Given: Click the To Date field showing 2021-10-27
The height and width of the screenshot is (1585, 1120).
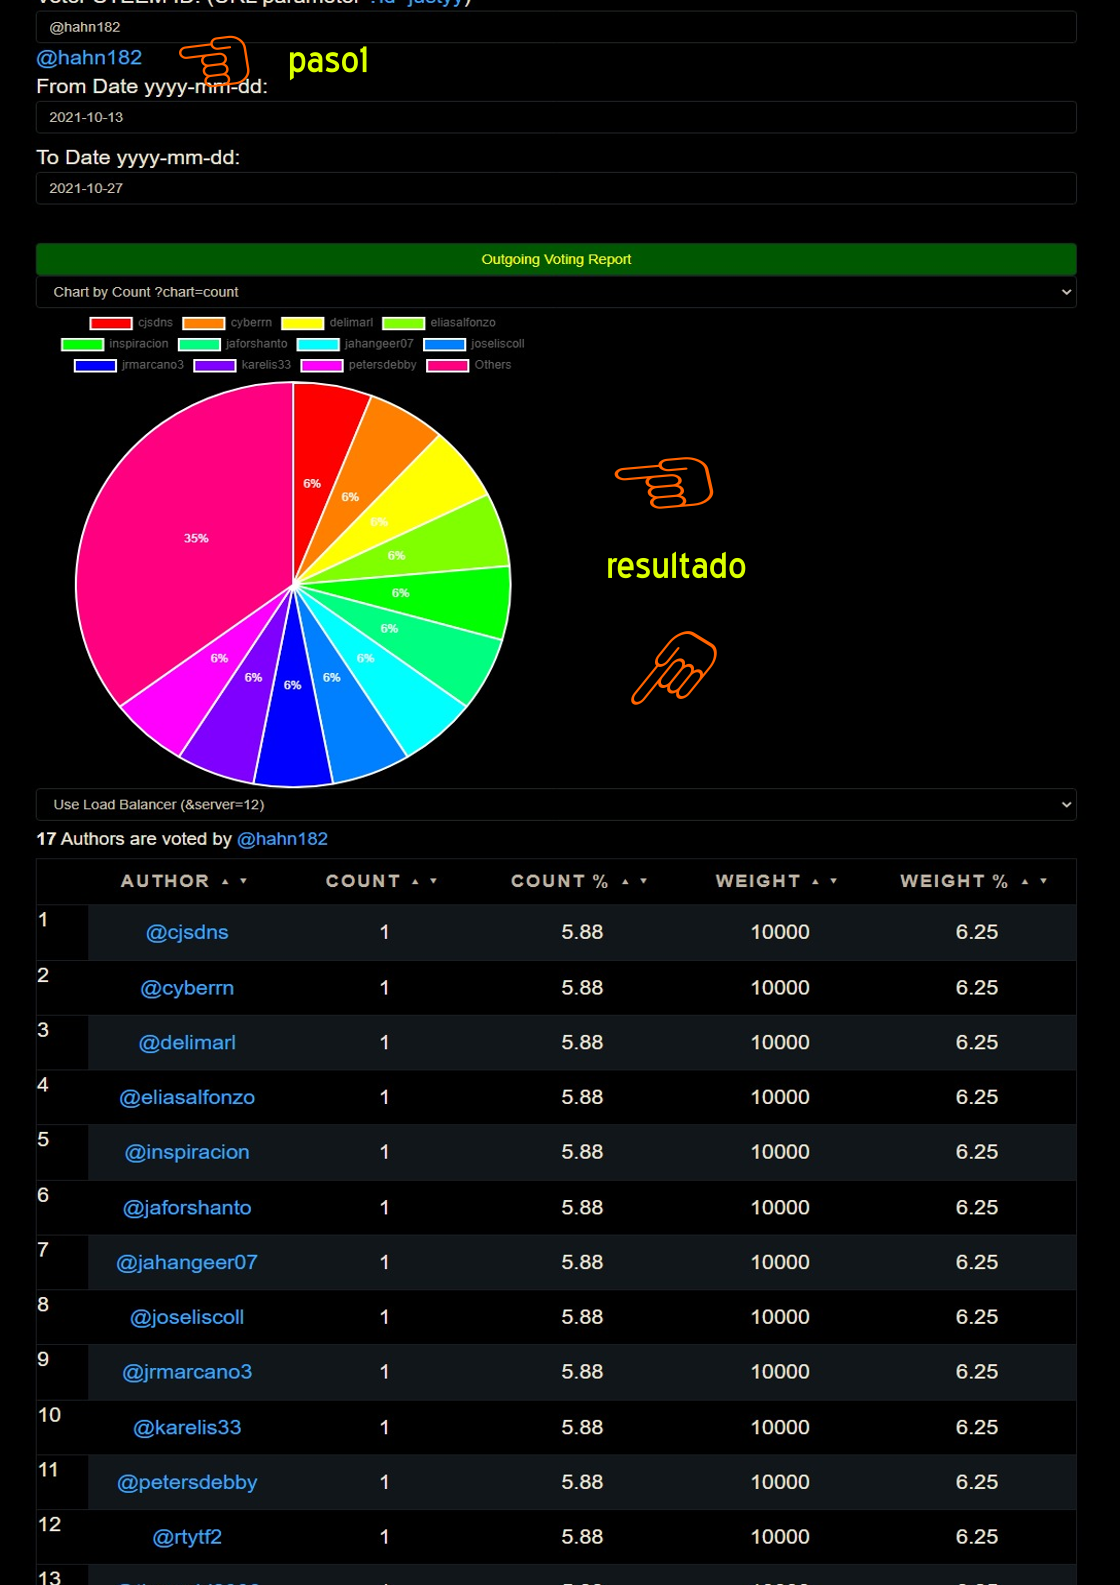Looking at the screenshot, I should pyautogui.click(x=556, y=188).
